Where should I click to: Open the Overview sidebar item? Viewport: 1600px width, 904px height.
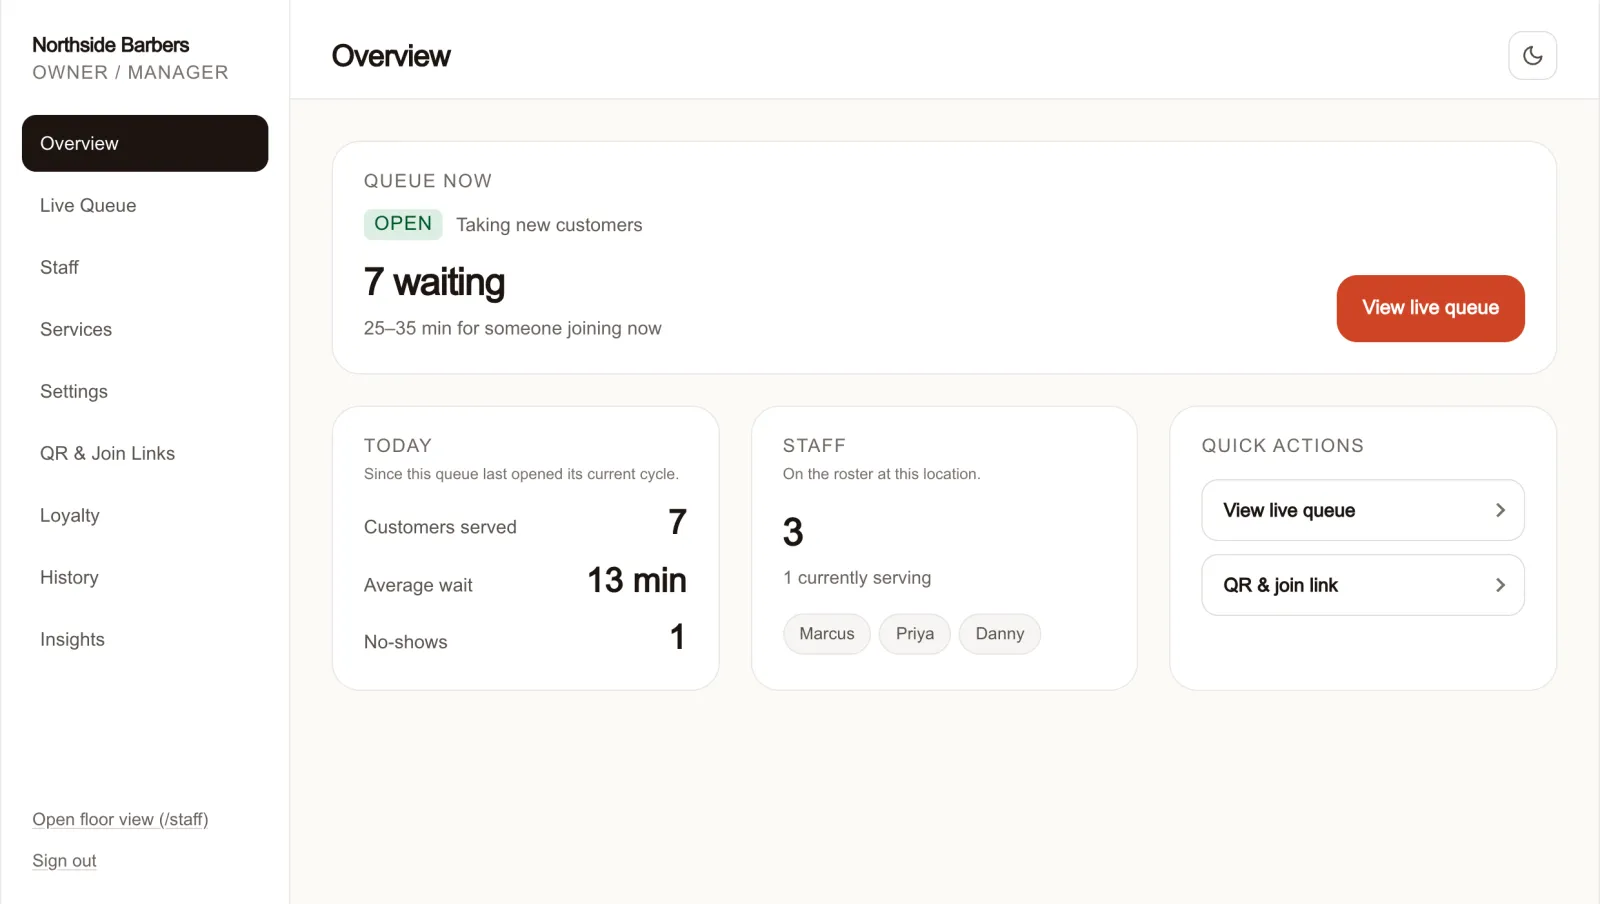[145, 143]
